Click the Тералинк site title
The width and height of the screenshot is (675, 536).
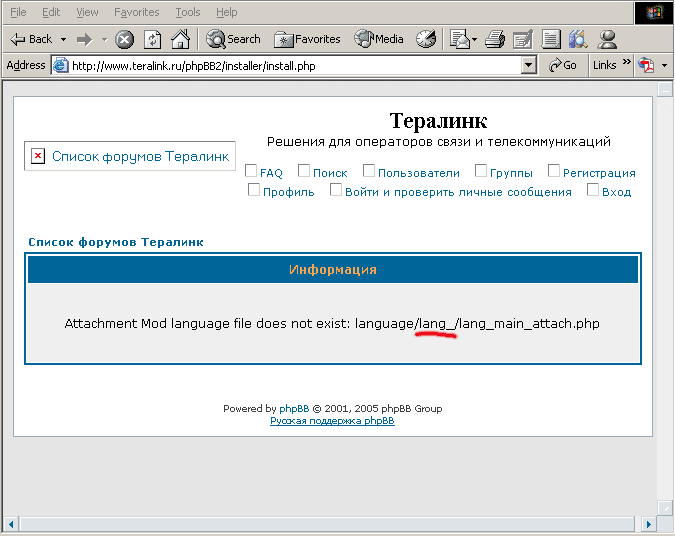click(438, 121)
